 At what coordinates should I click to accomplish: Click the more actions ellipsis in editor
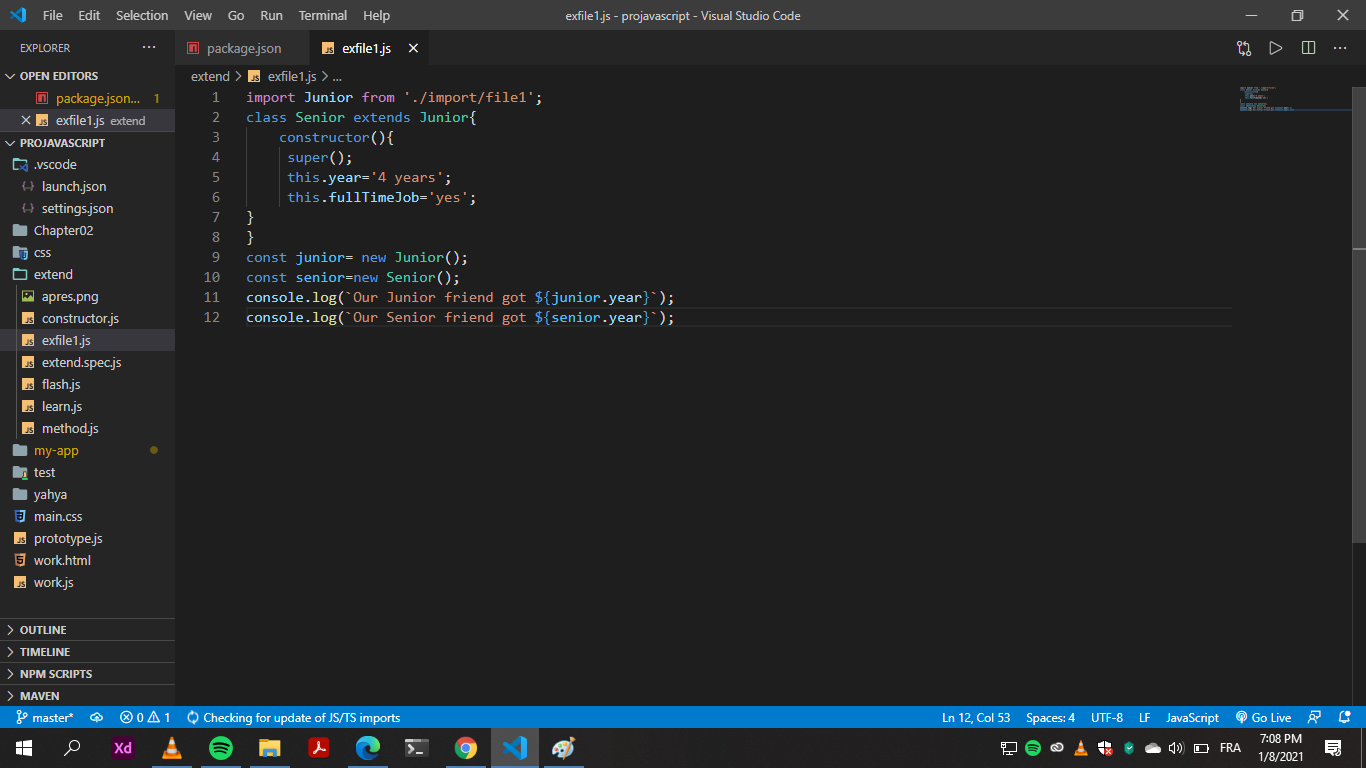1340,47
